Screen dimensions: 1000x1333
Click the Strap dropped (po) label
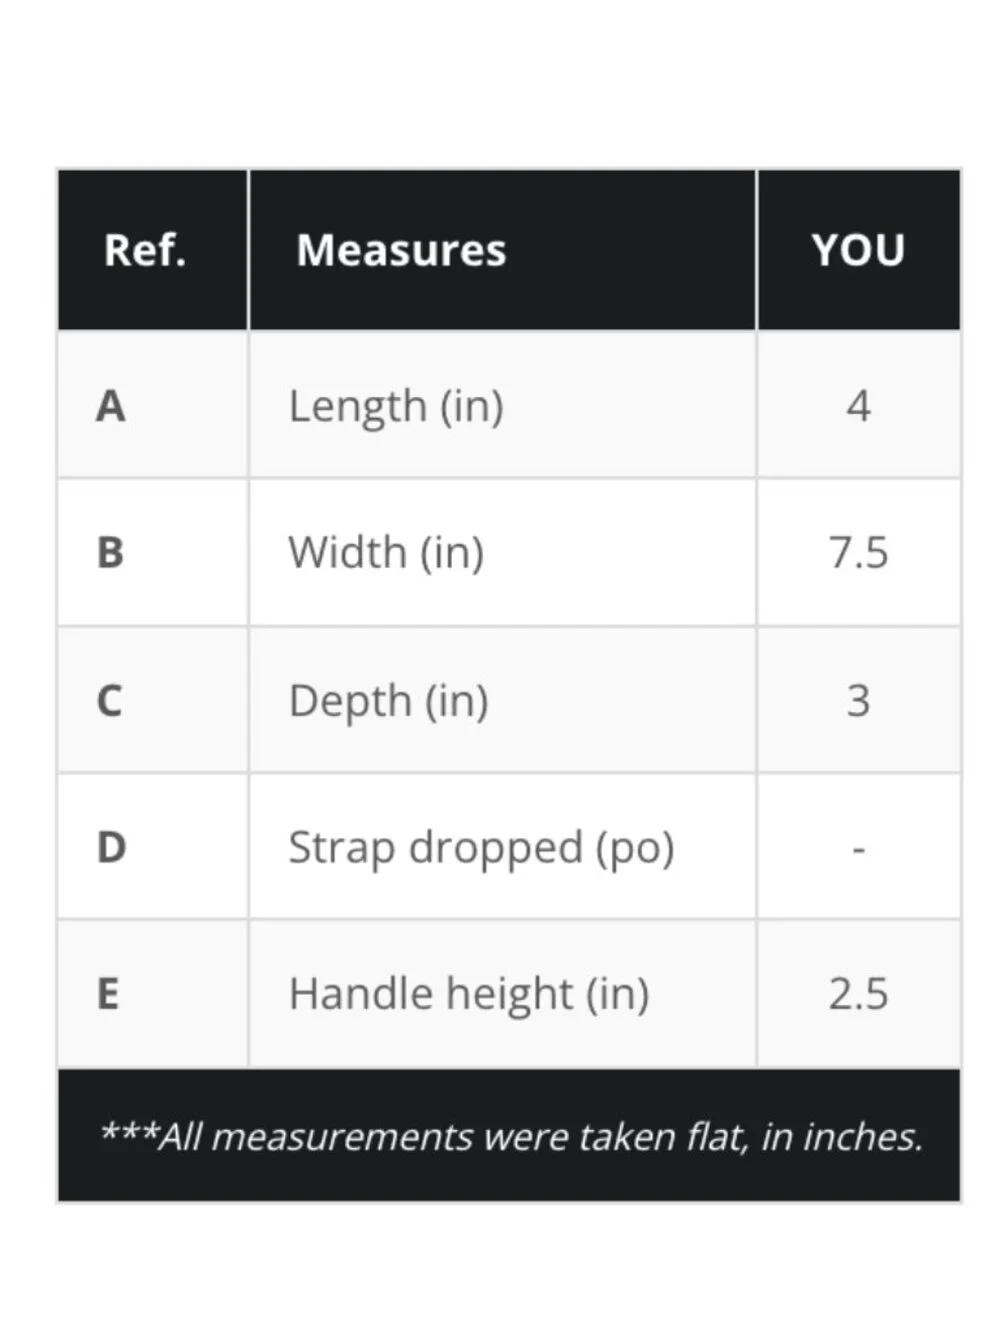[x=481, y=848]
